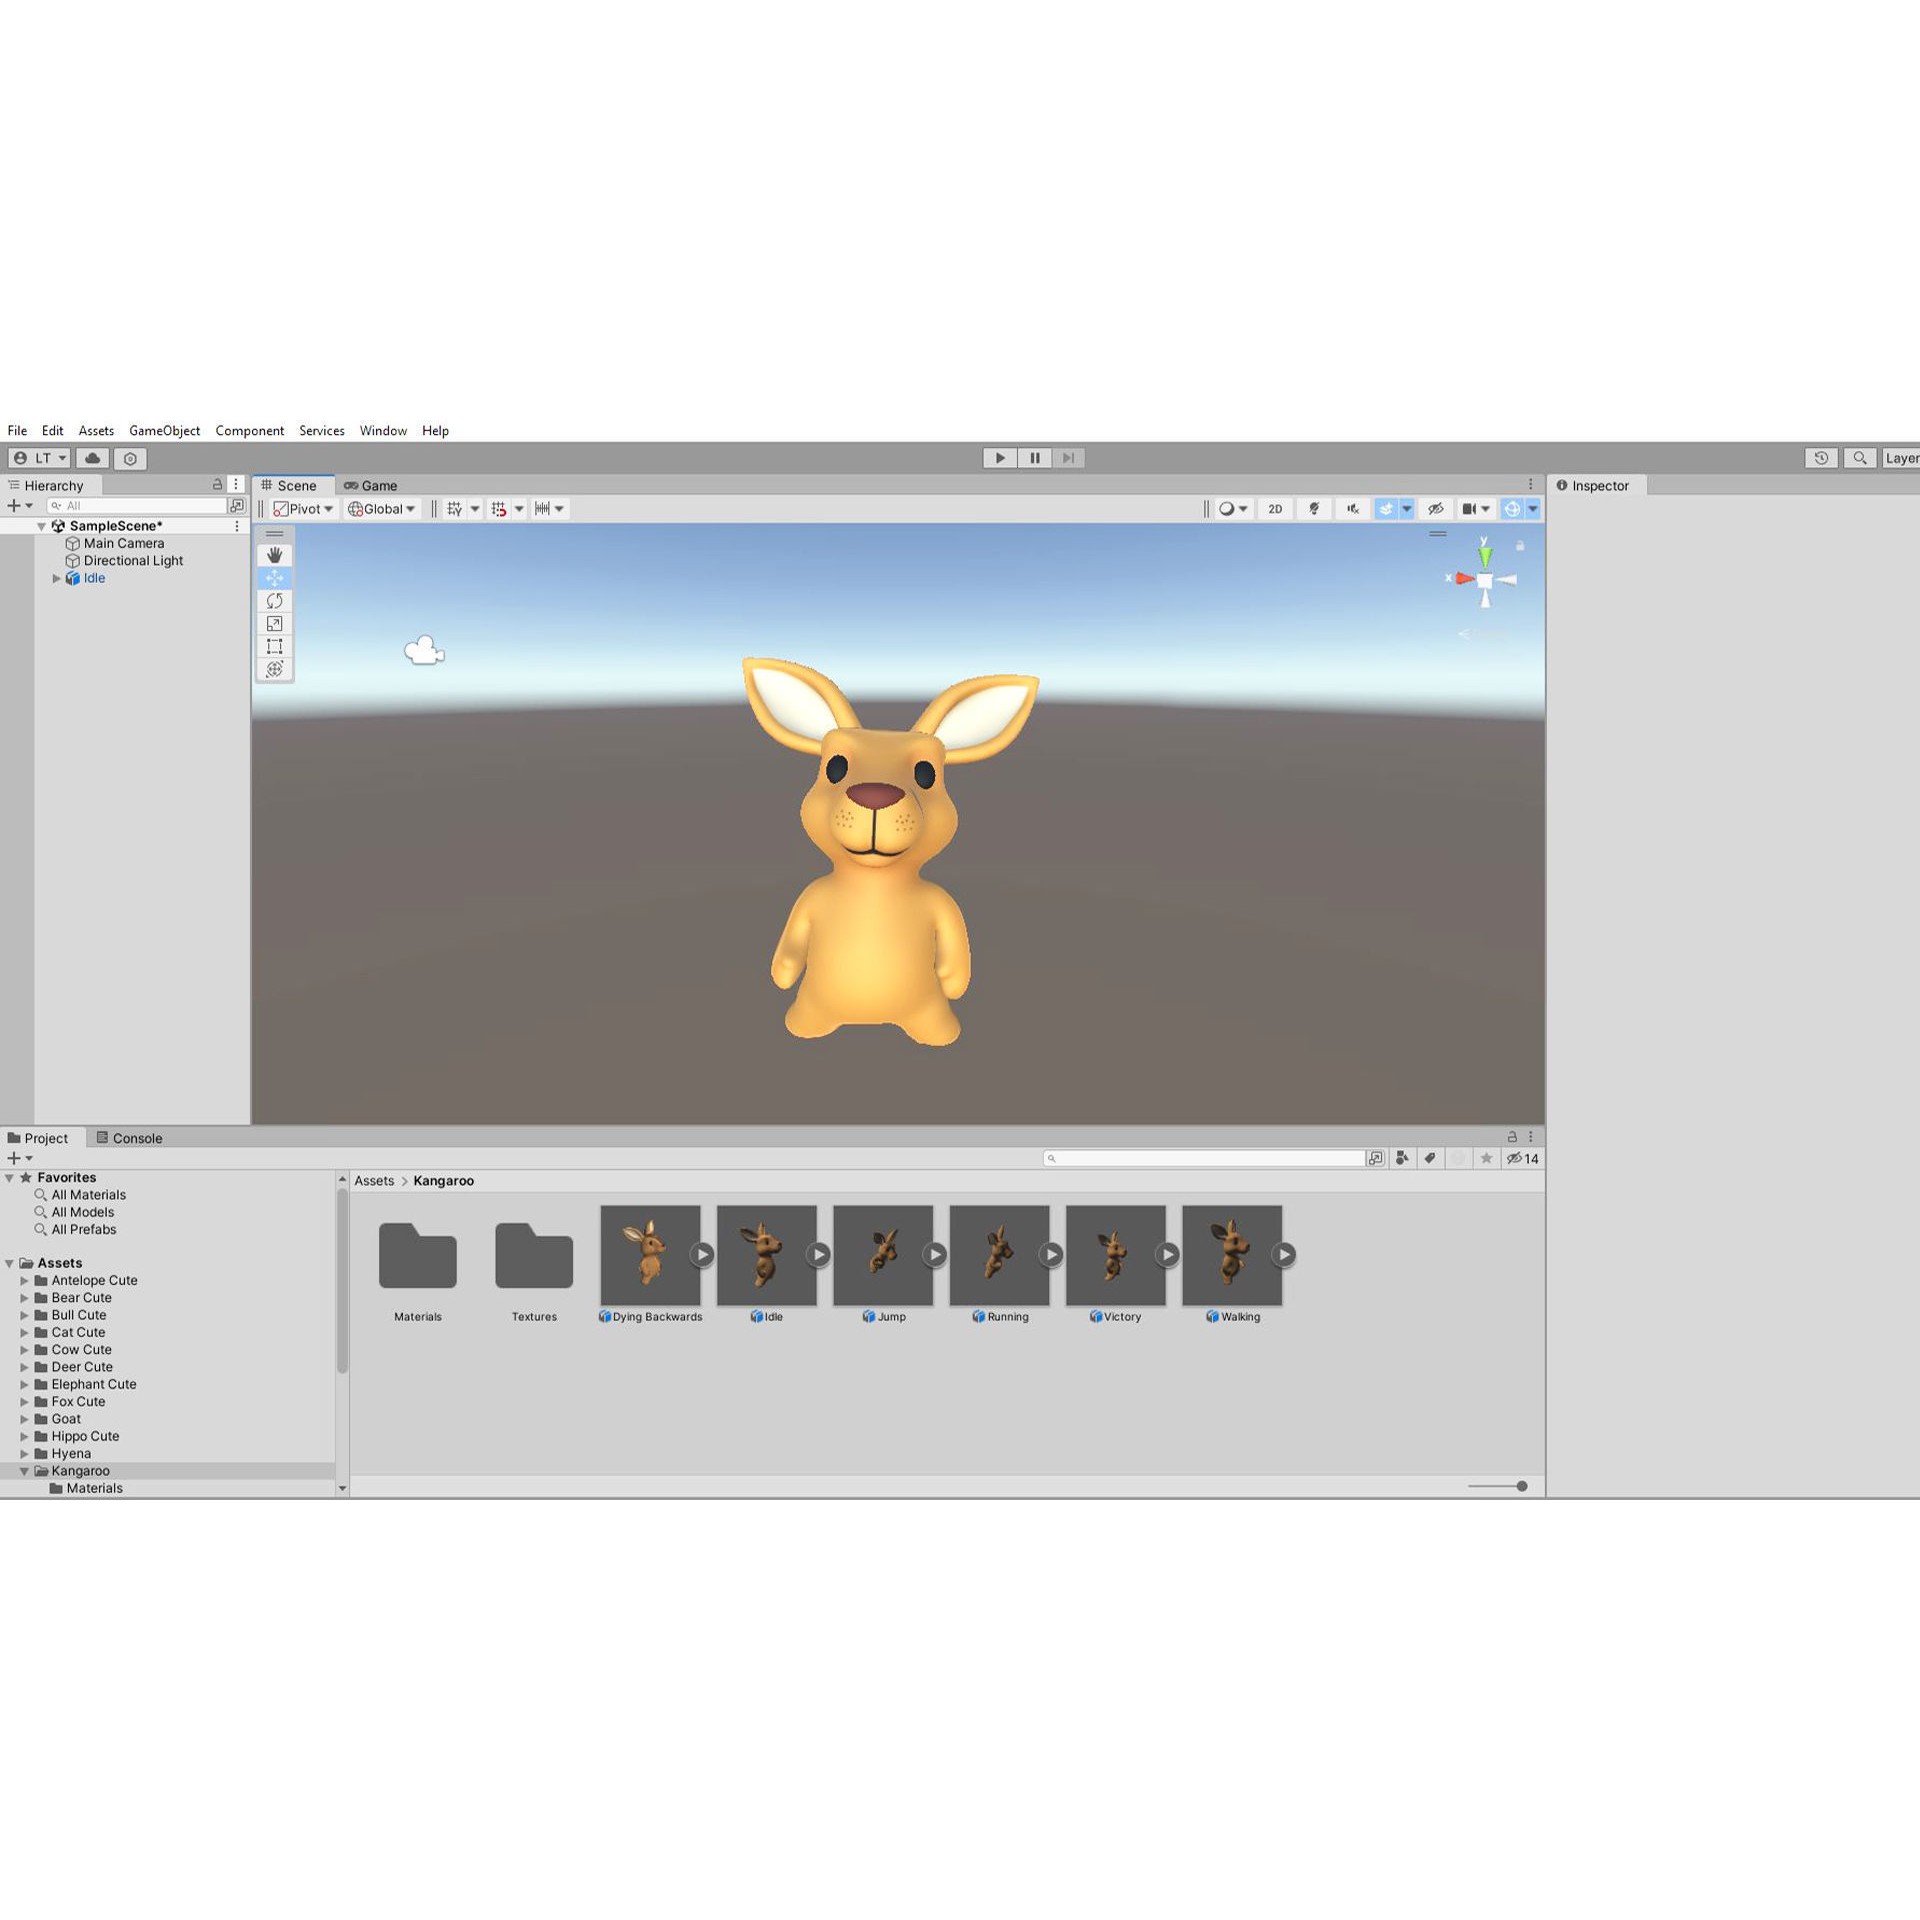Open the GameObject menu
1920x1920 pixels.
click(164, 430)
